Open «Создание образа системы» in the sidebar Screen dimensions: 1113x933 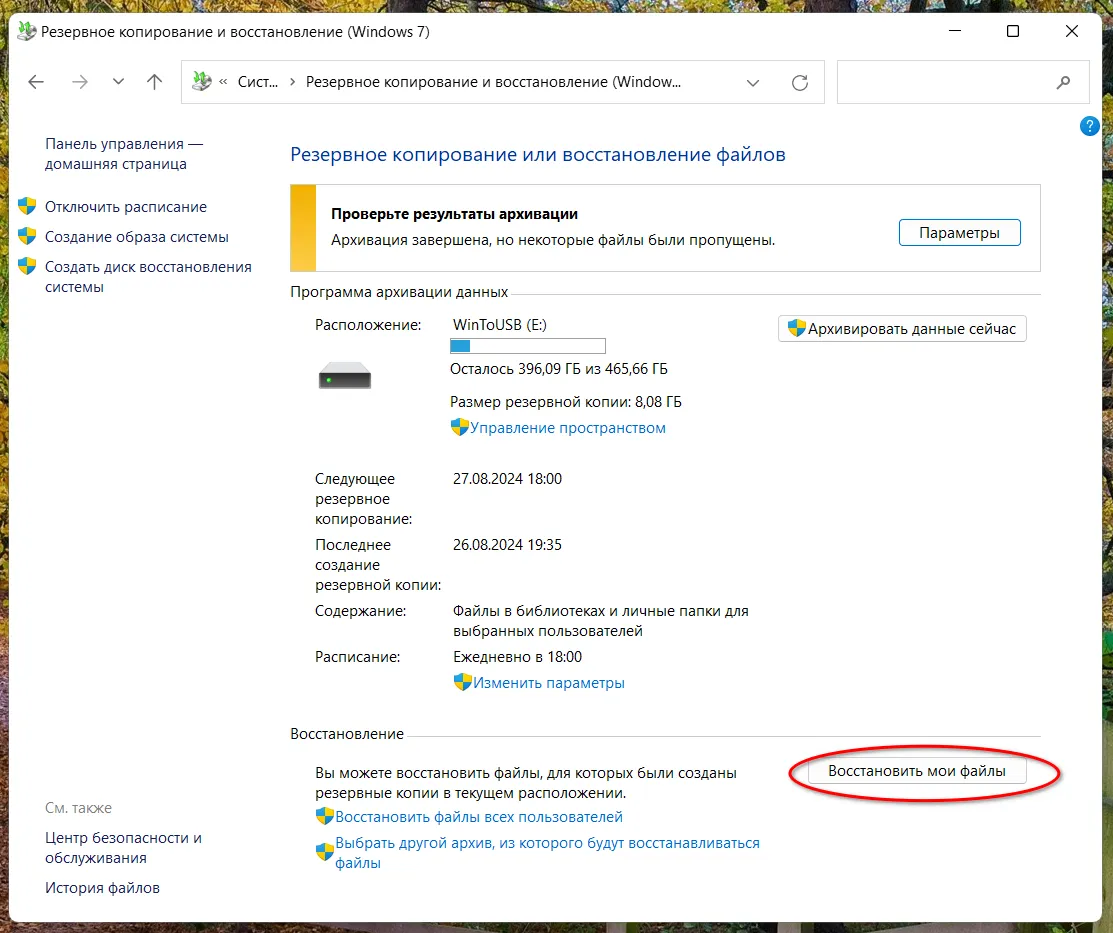point(137,237)
